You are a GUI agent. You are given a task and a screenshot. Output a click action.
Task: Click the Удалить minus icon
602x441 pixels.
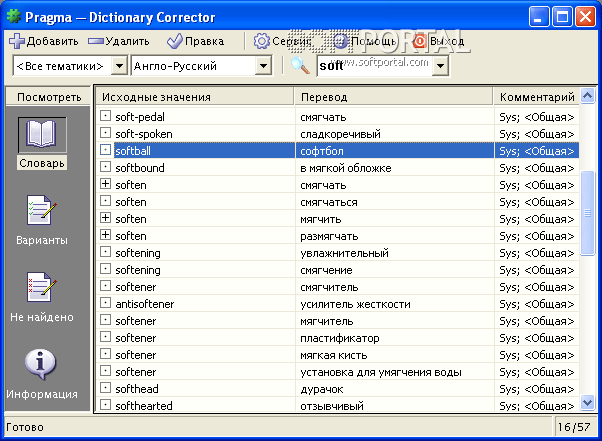[96, 41]
